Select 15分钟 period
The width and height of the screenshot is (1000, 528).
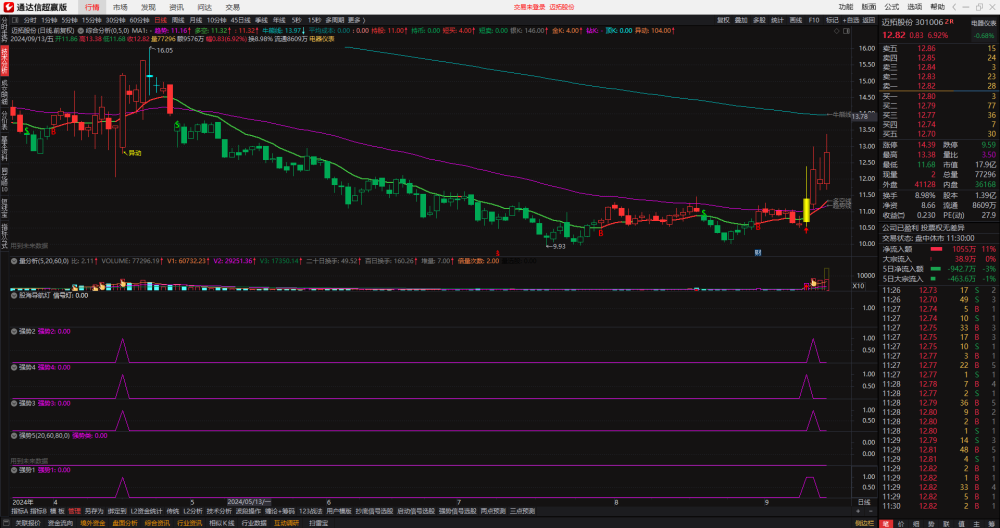(x=91, y=20)
